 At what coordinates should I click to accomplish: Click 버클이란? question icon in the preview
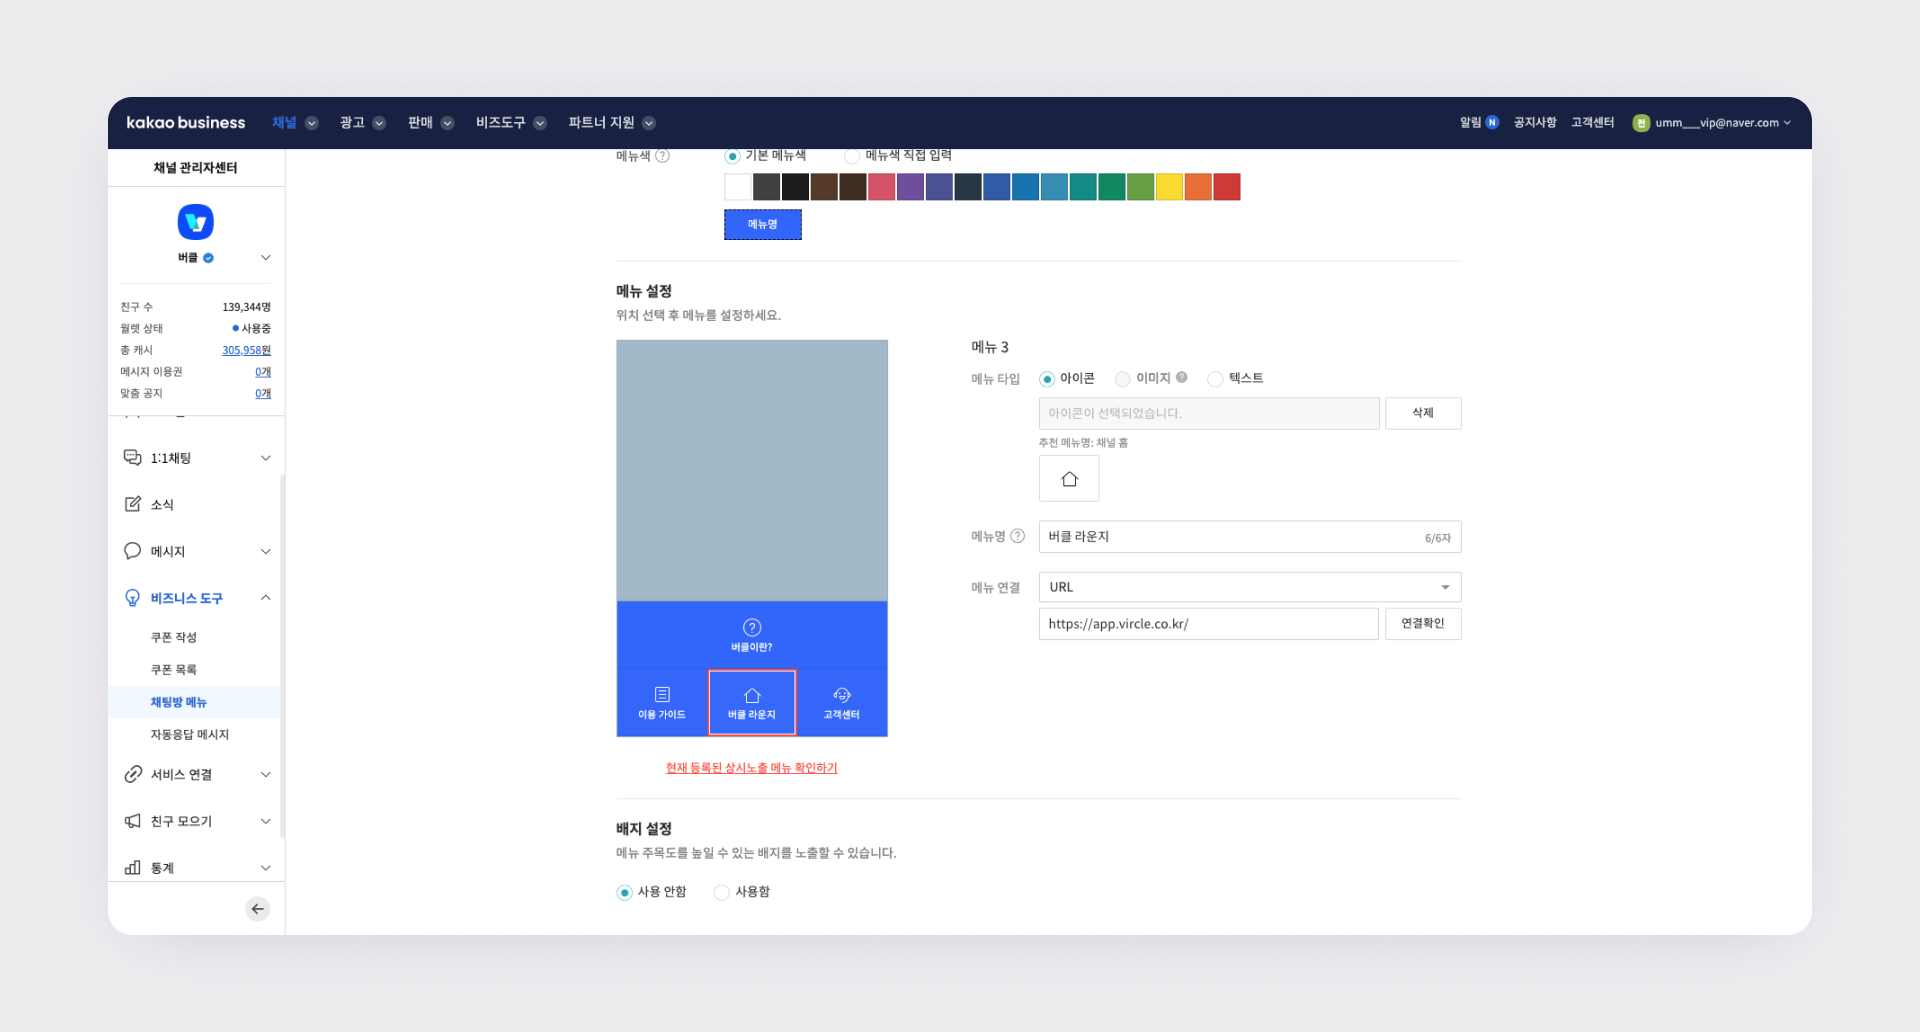752,627
